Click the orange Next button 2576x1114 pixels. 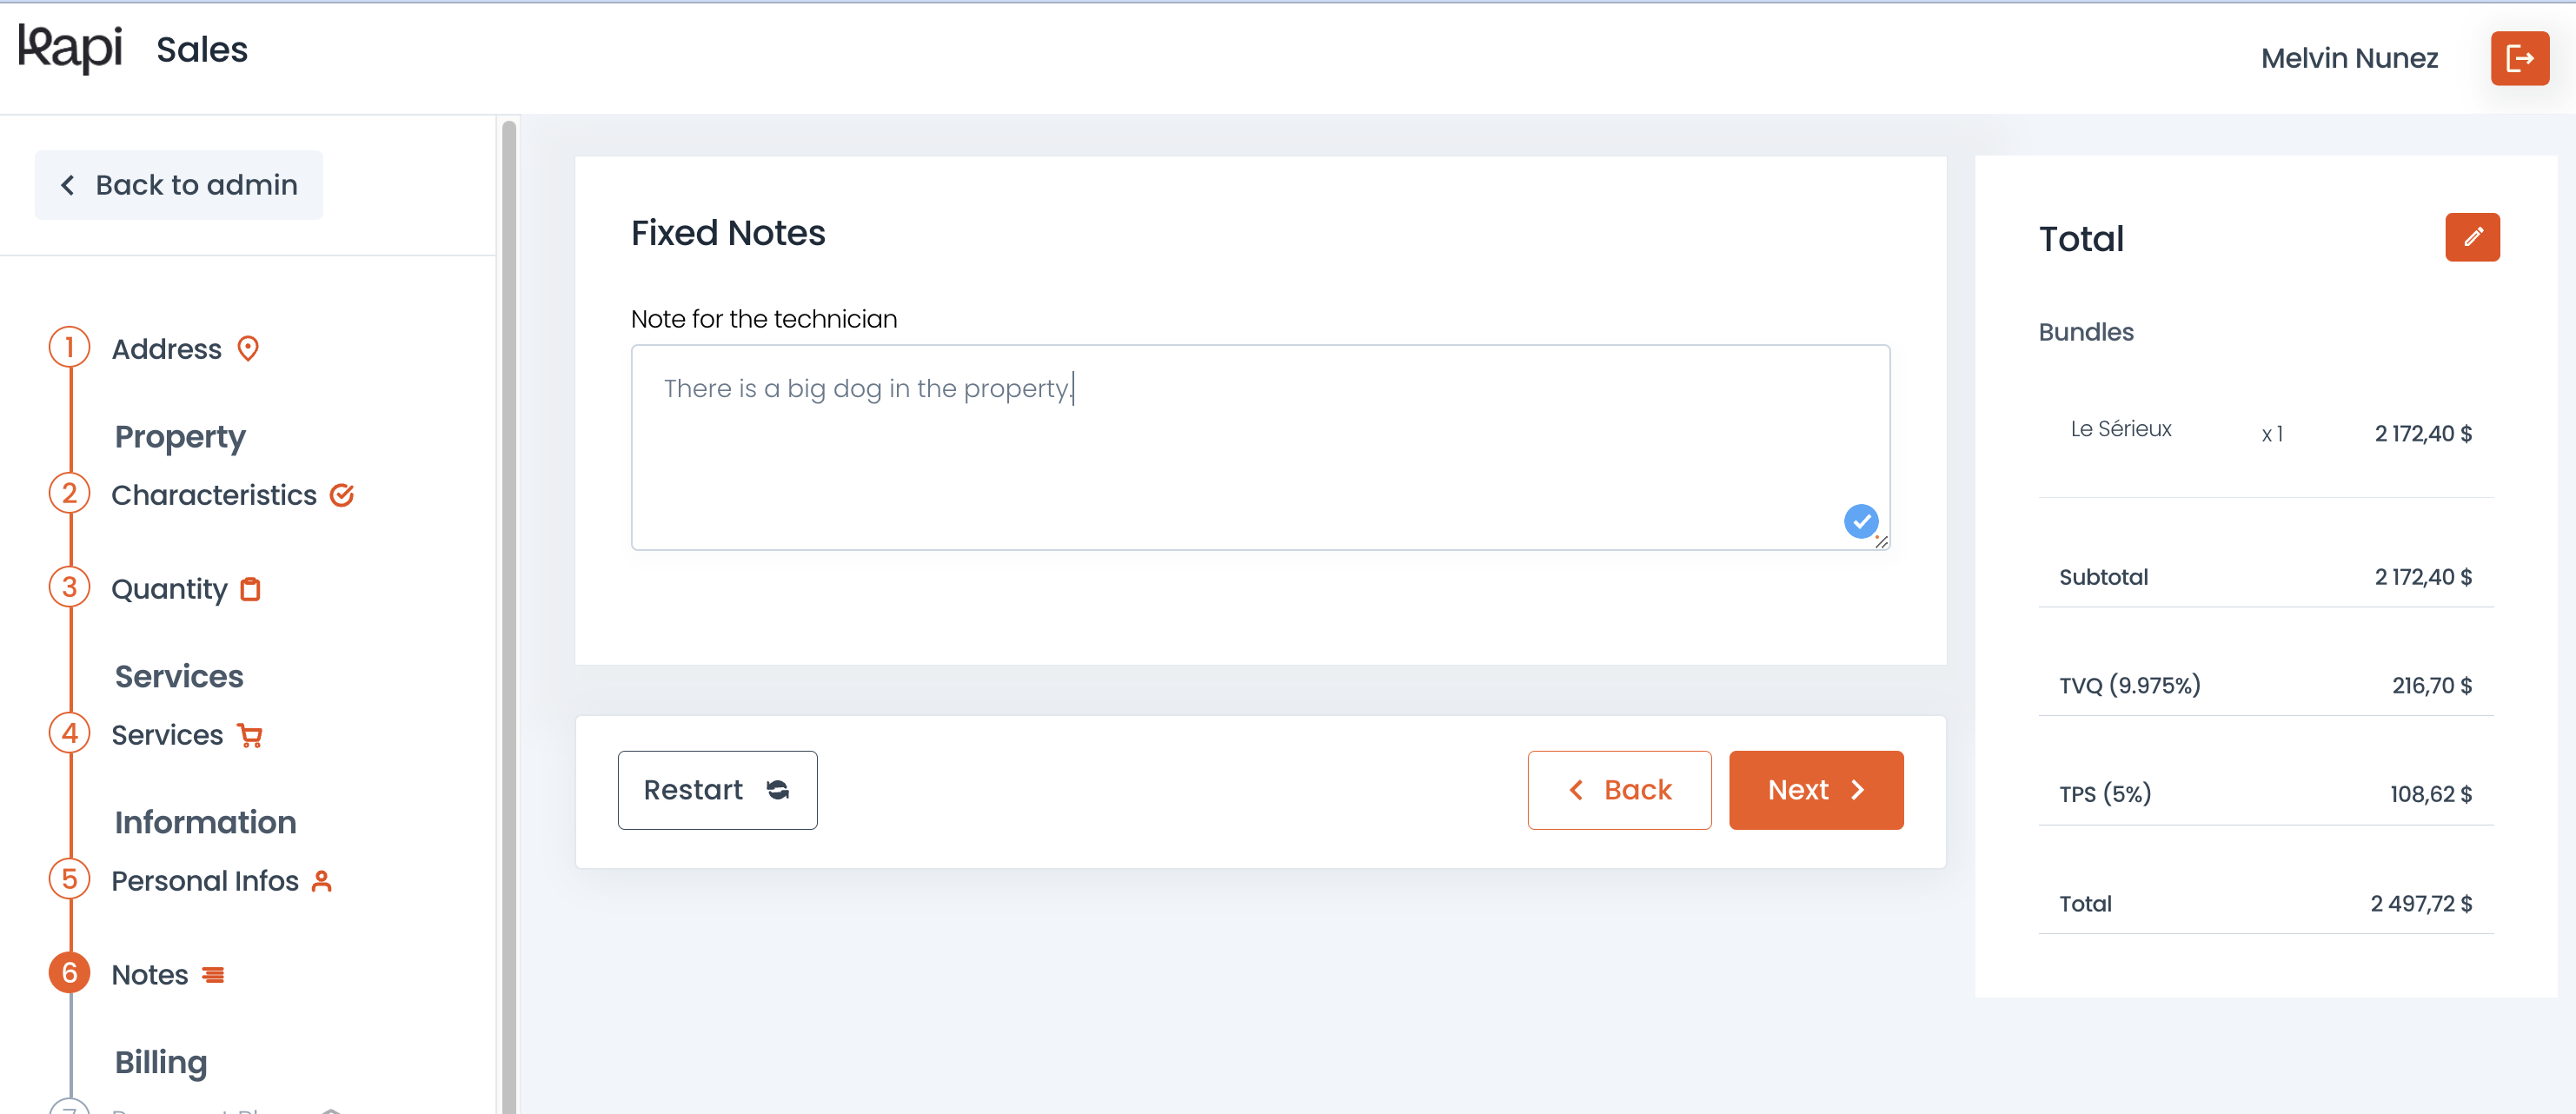(1815, 790)
